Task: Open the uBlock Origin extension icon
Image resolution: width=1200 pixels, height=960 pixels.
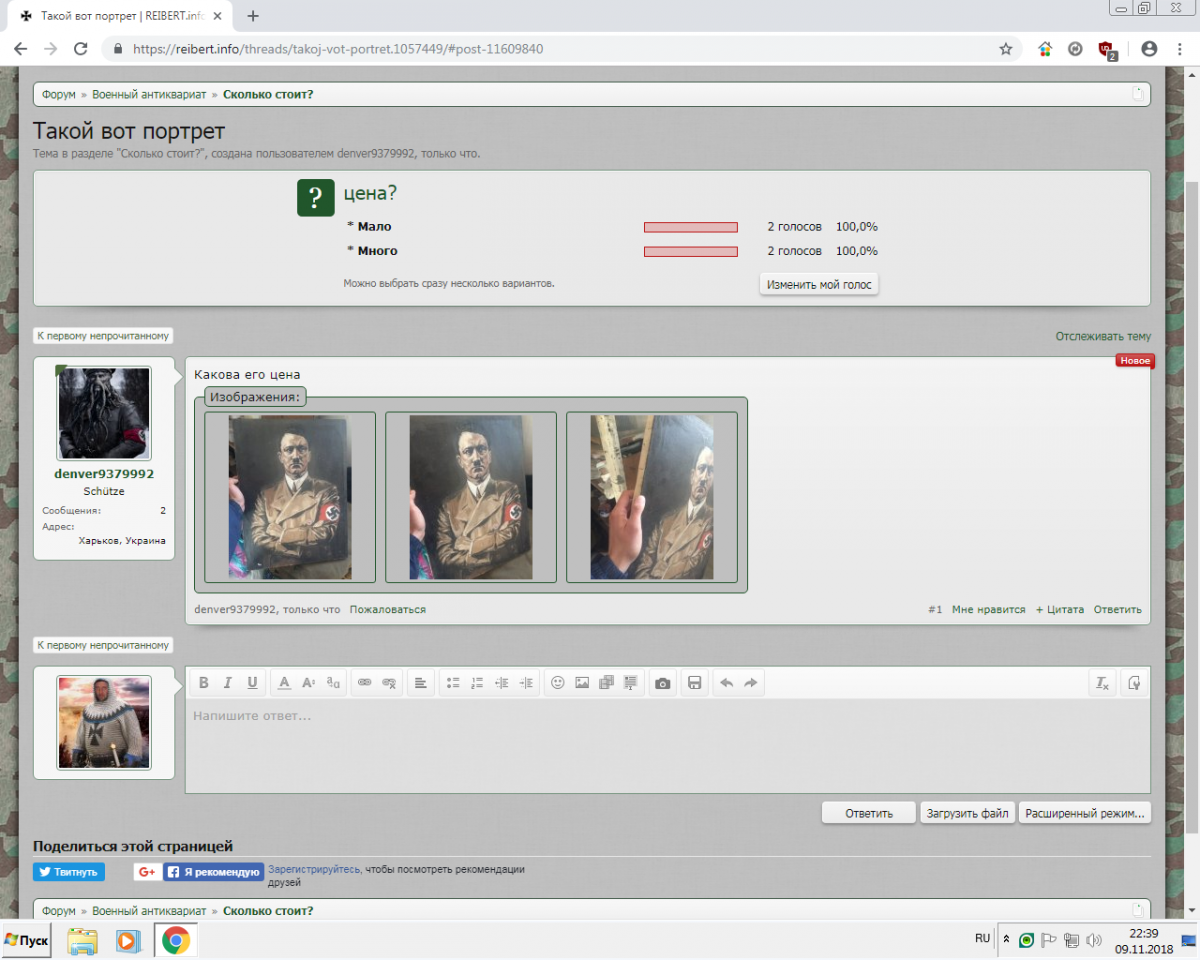Action: click(1106, 48)
